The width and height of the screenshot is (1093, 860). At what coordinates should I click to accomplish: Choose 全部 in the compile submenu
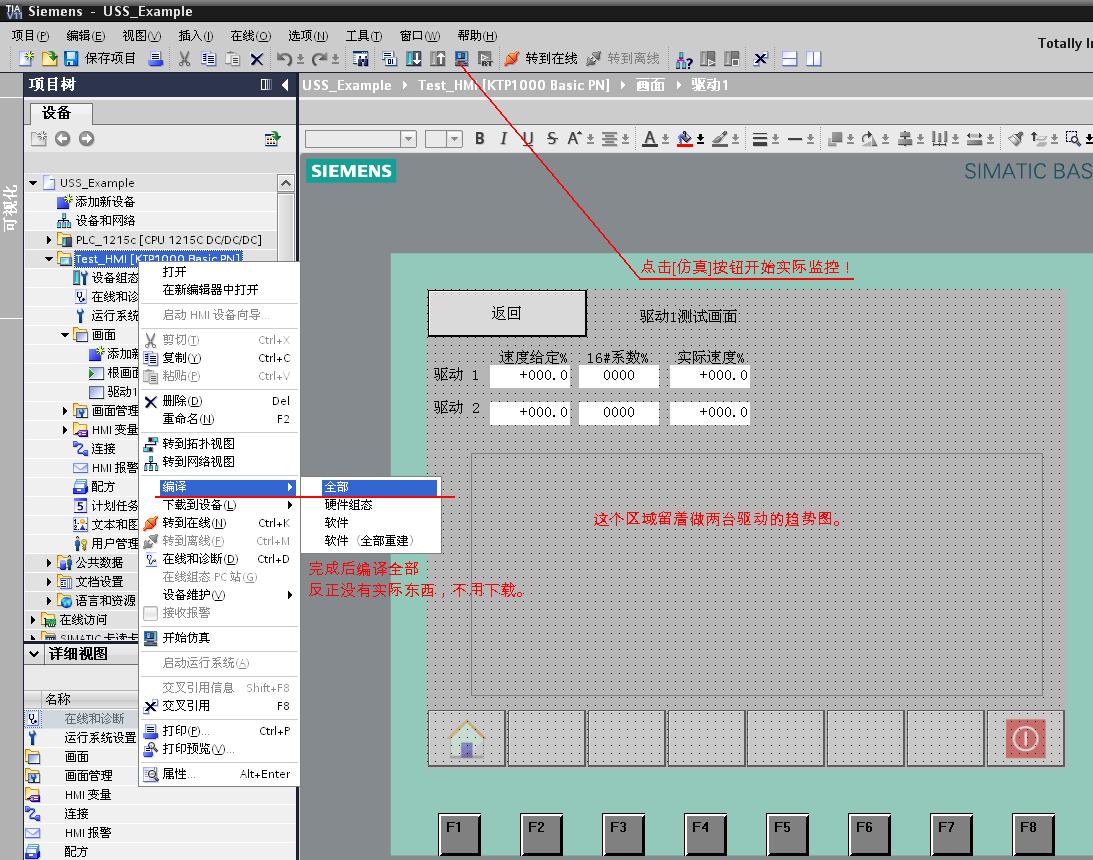pyautogui.click(x=370, y=487)
